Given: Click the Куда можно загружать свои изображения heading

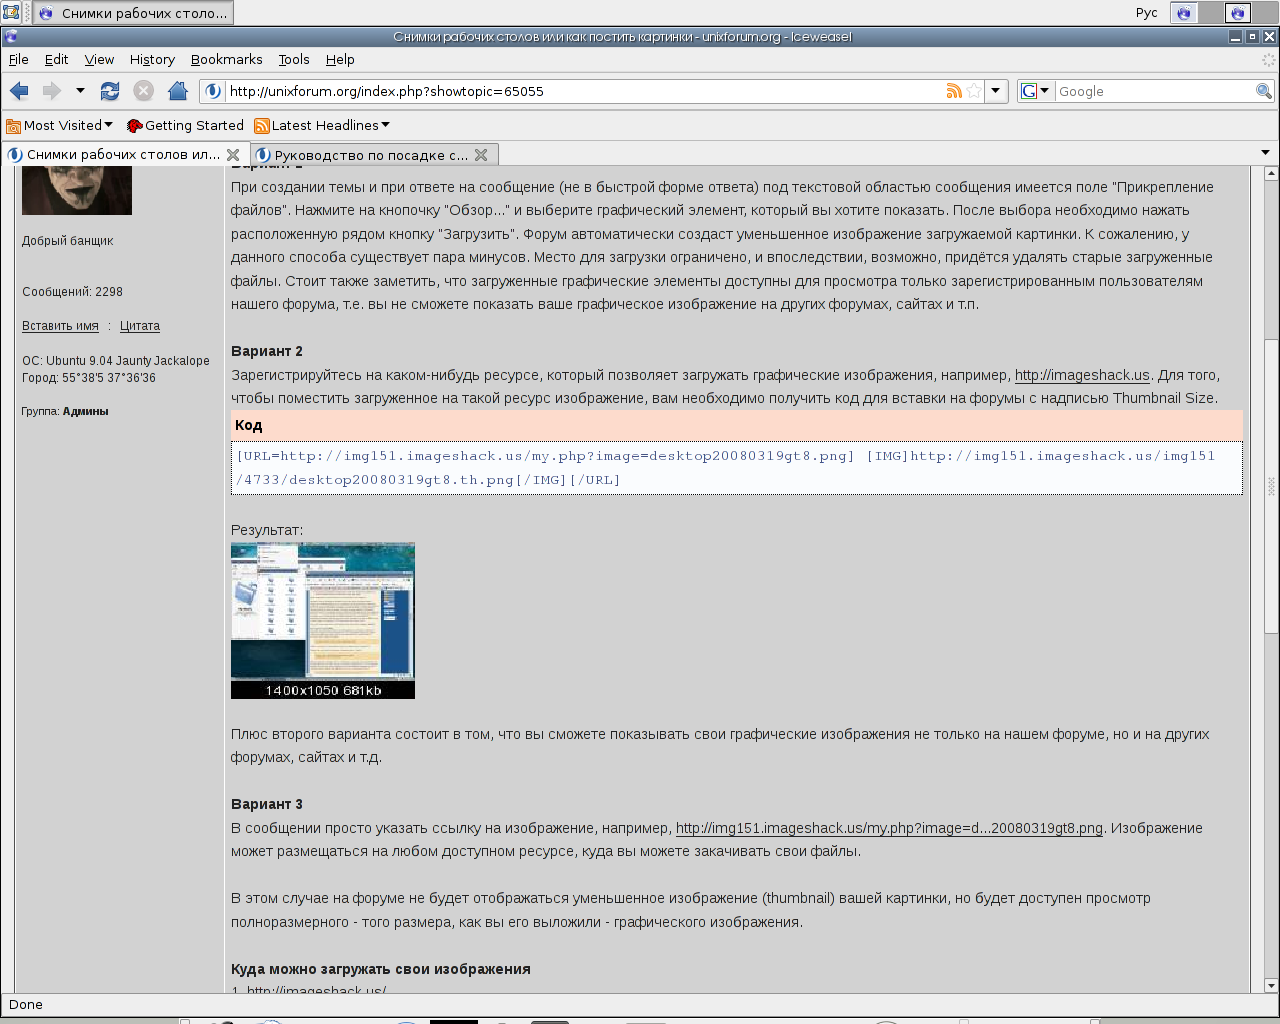Looking at the screenshot, I should (381, 969).
